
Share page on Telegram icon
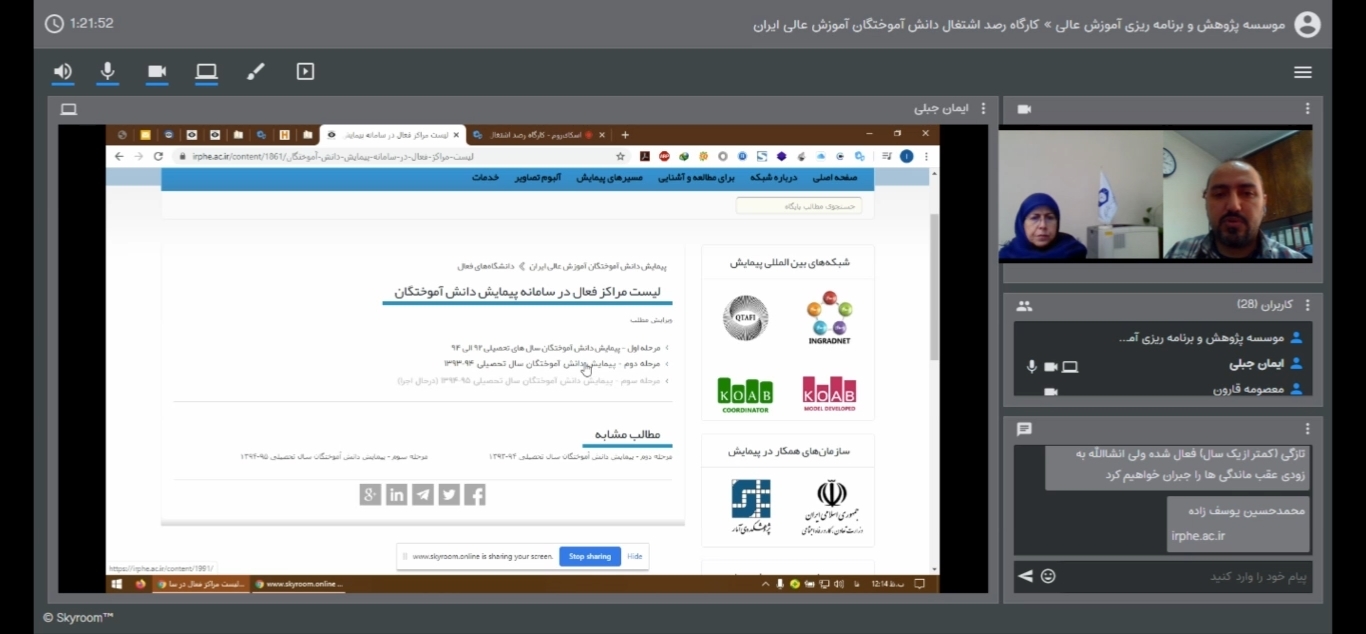[423, 494]
